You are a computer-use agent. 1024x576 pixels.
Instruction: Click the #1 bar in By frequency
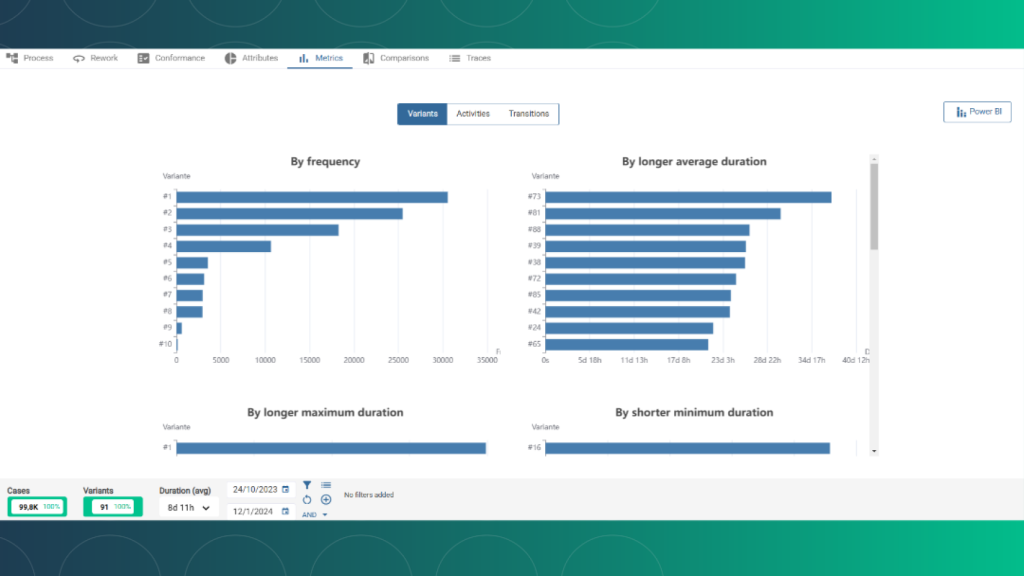click(x=311, y=197)
